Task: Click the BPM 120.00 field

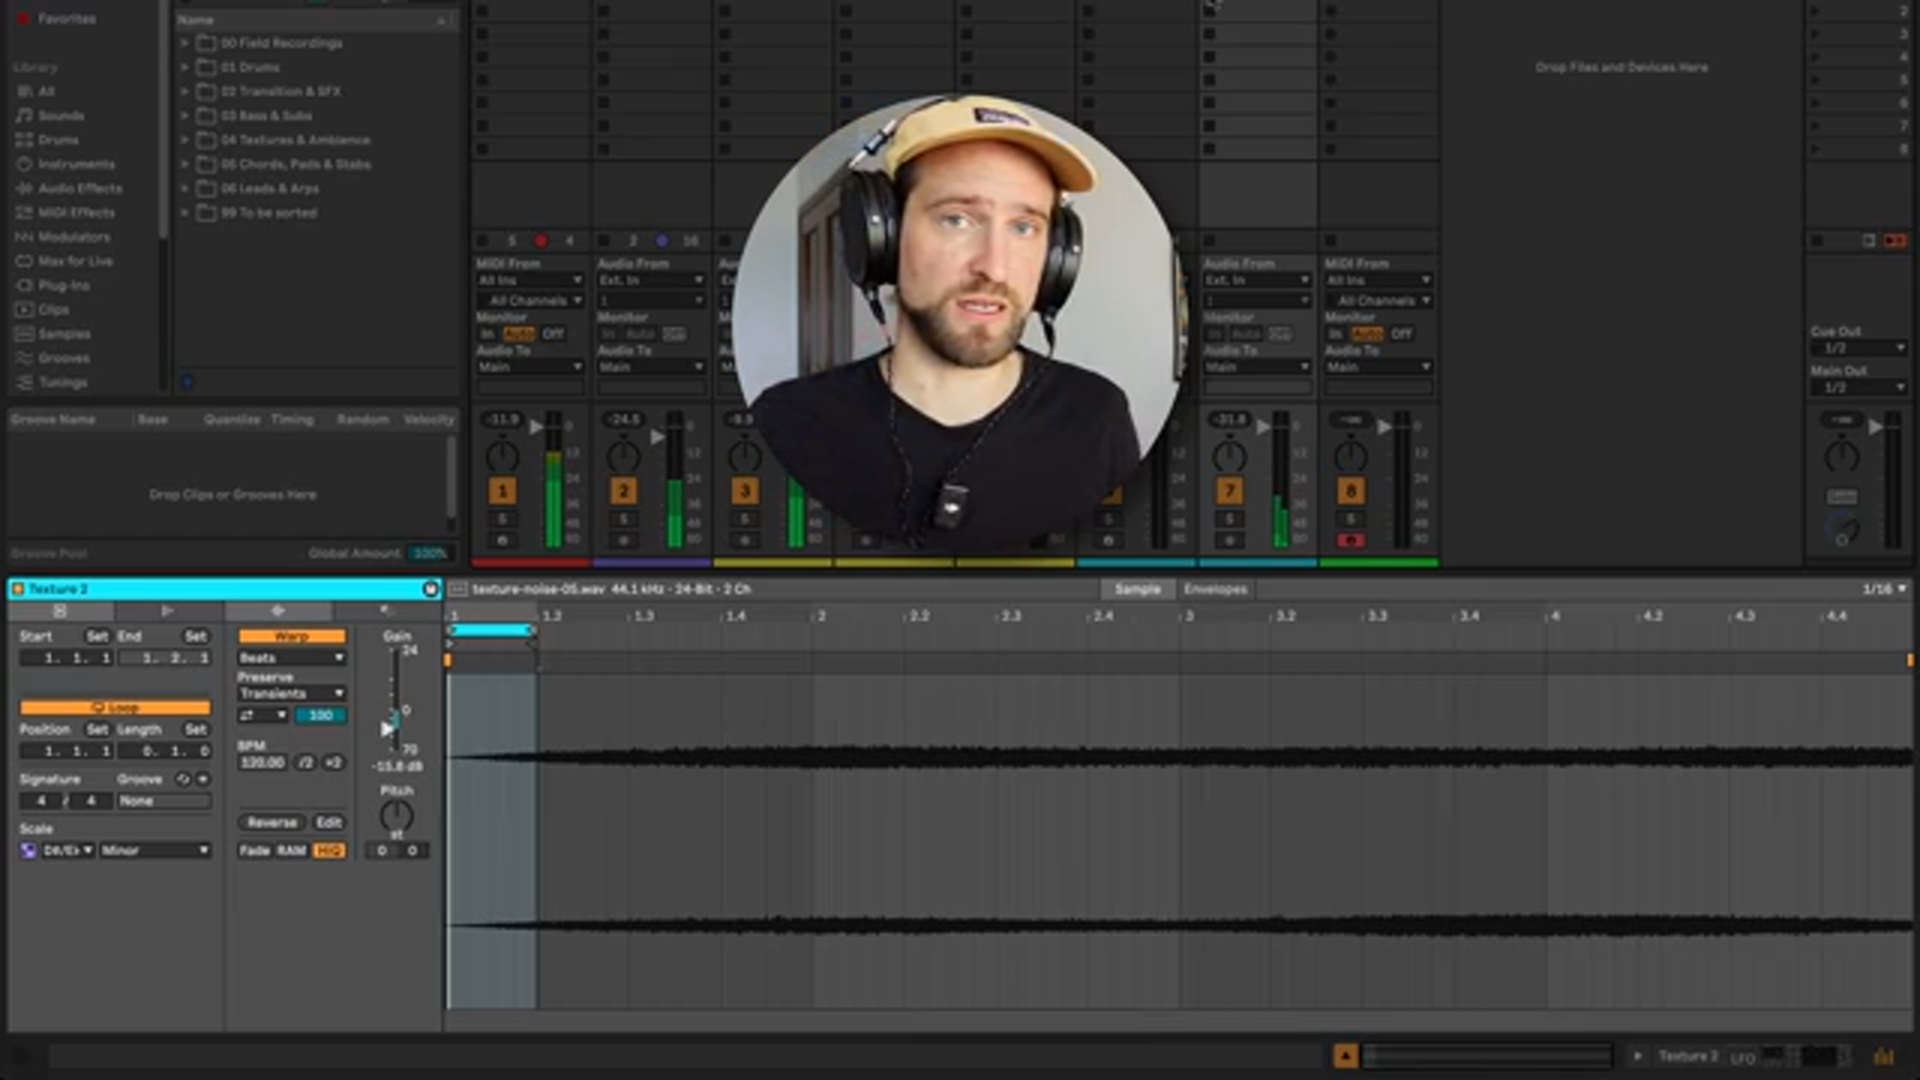Action: 262,762
